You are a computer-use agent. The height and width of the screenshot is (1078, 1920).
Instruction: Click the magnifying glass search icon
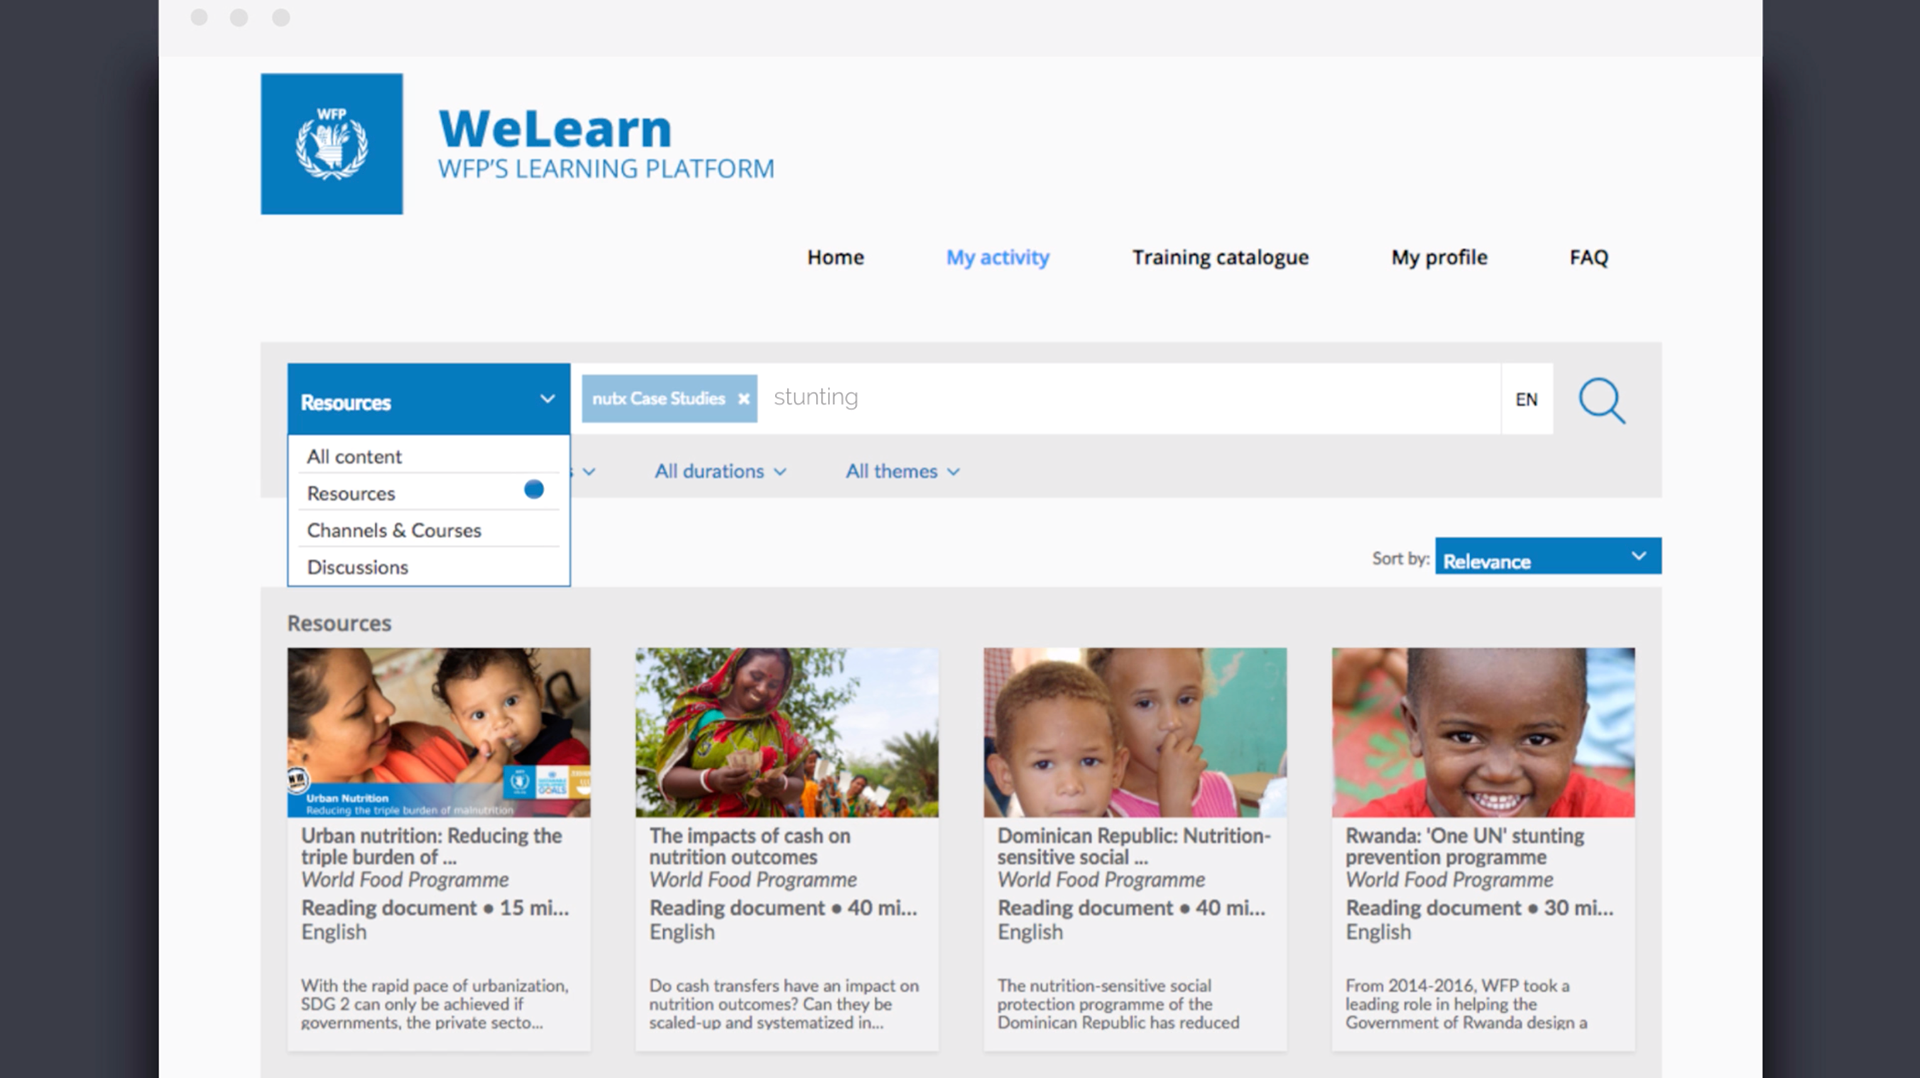click(x=1602, y=400)
